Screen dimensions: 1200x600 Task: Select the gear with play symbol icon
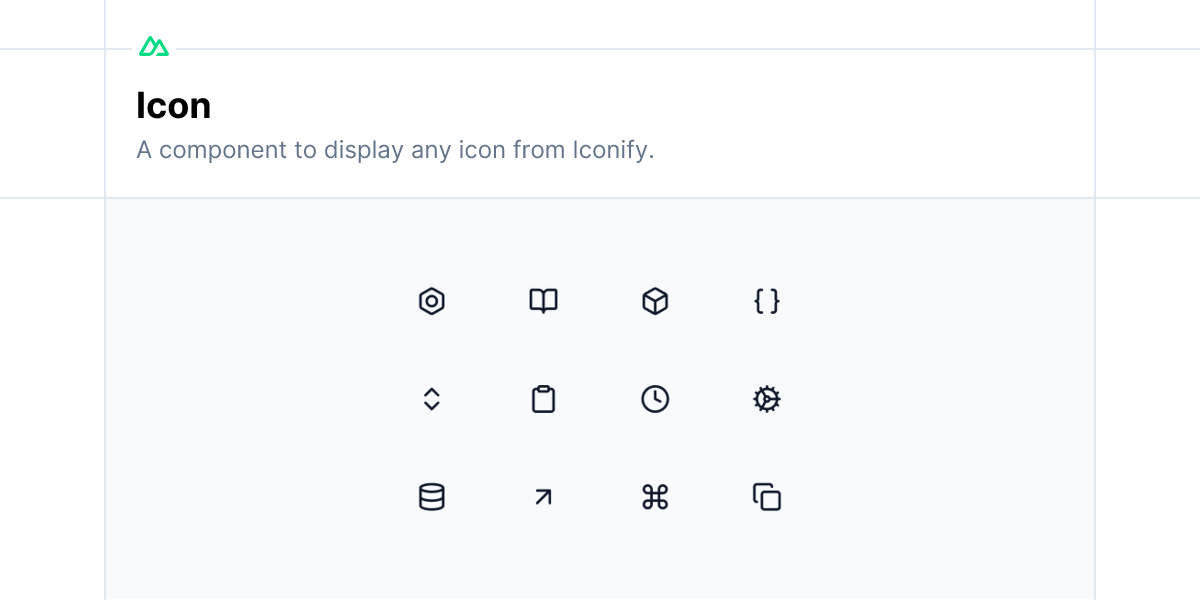pyautogui.click(x=767, y=399)
